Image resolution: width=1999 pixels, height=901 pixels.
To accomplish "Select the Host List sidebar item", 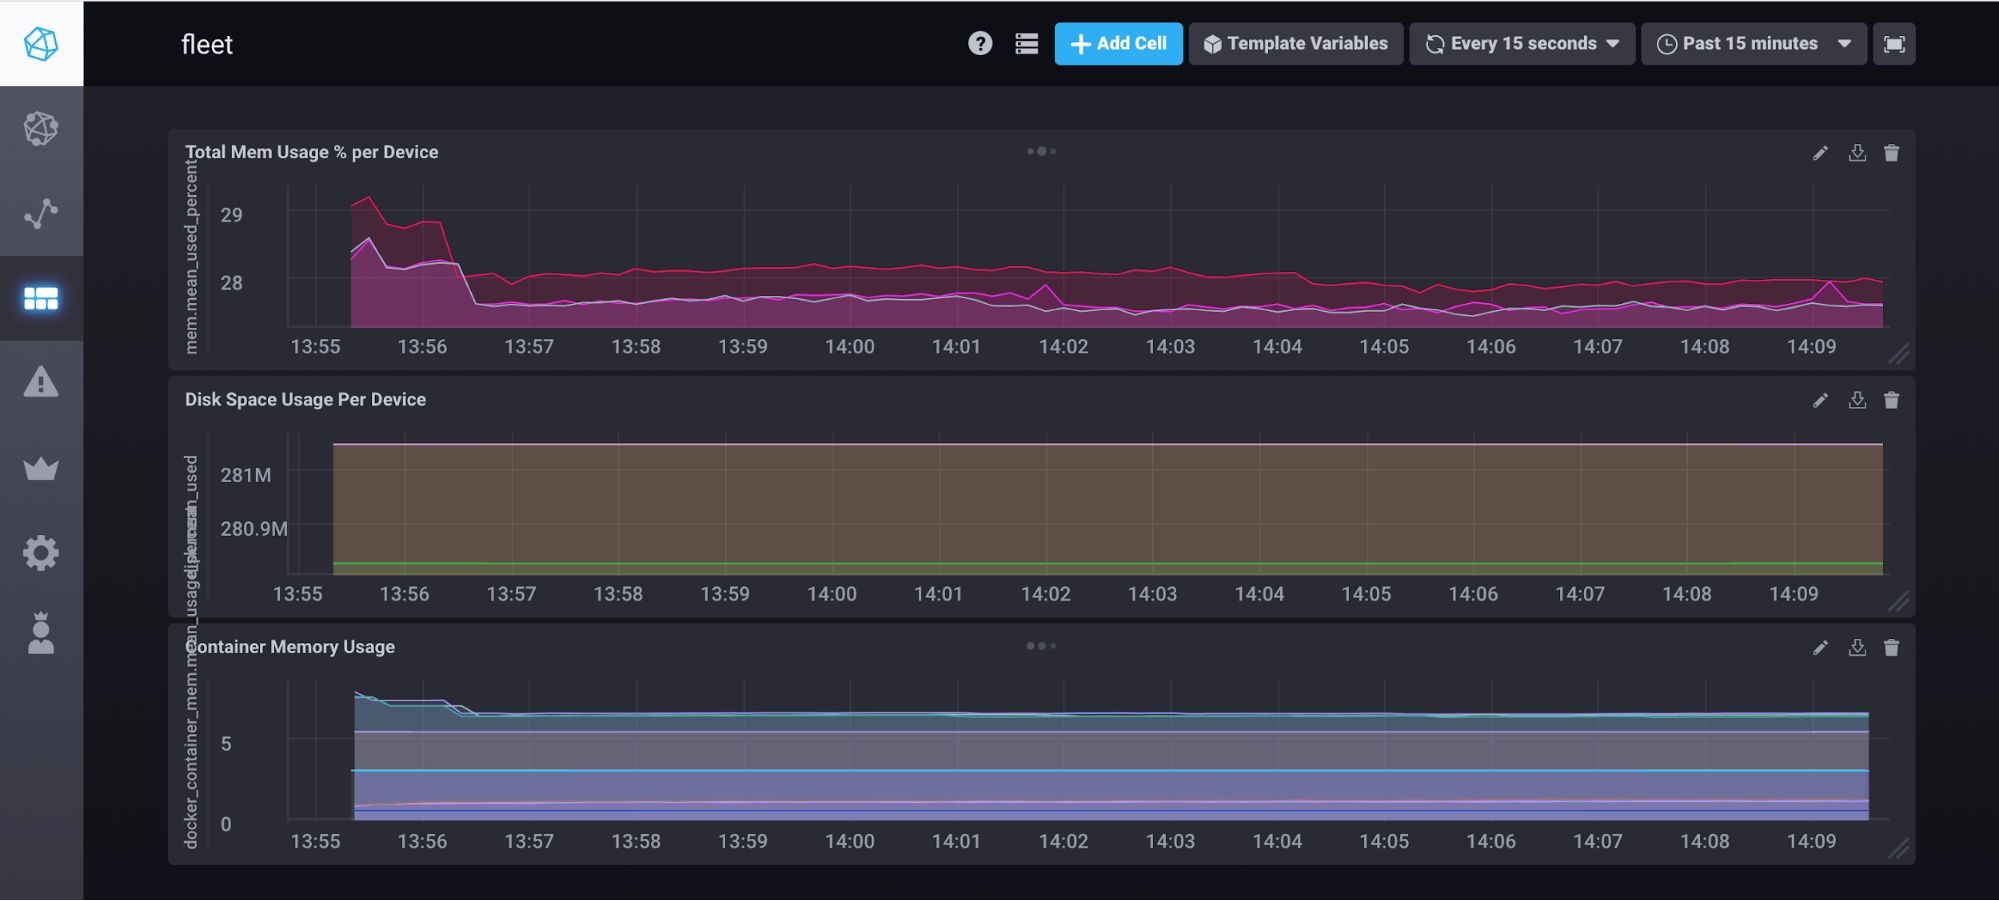I will pos(41,128).
